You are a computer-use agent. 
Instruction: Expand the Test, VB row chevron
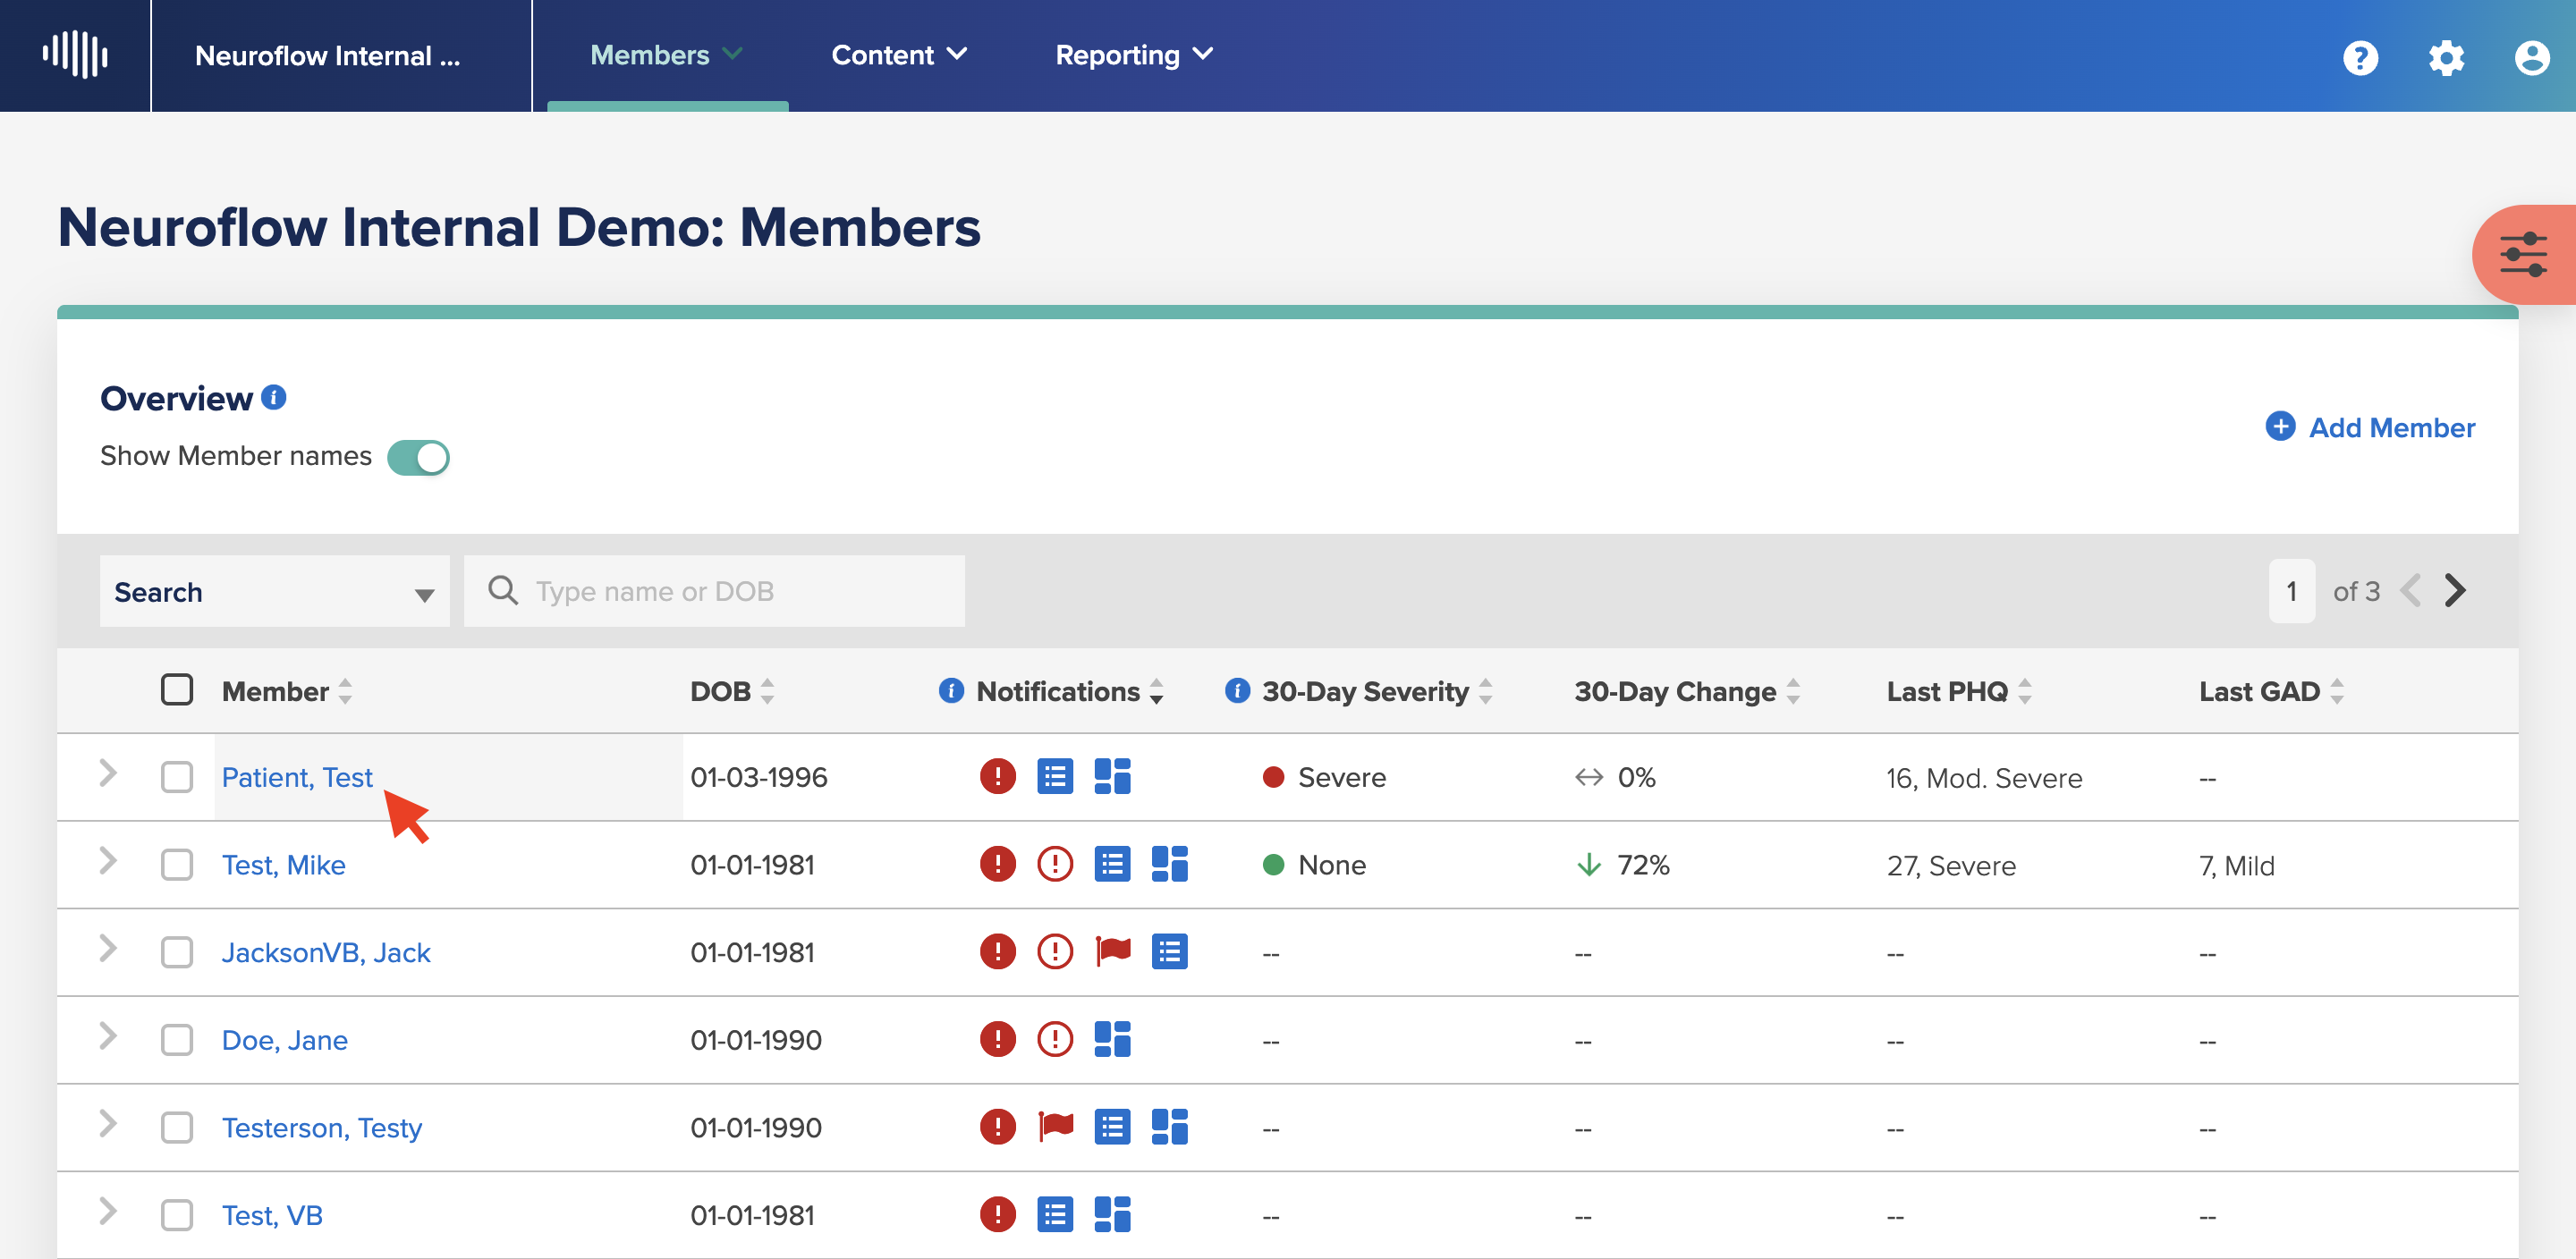(108, 1211)
